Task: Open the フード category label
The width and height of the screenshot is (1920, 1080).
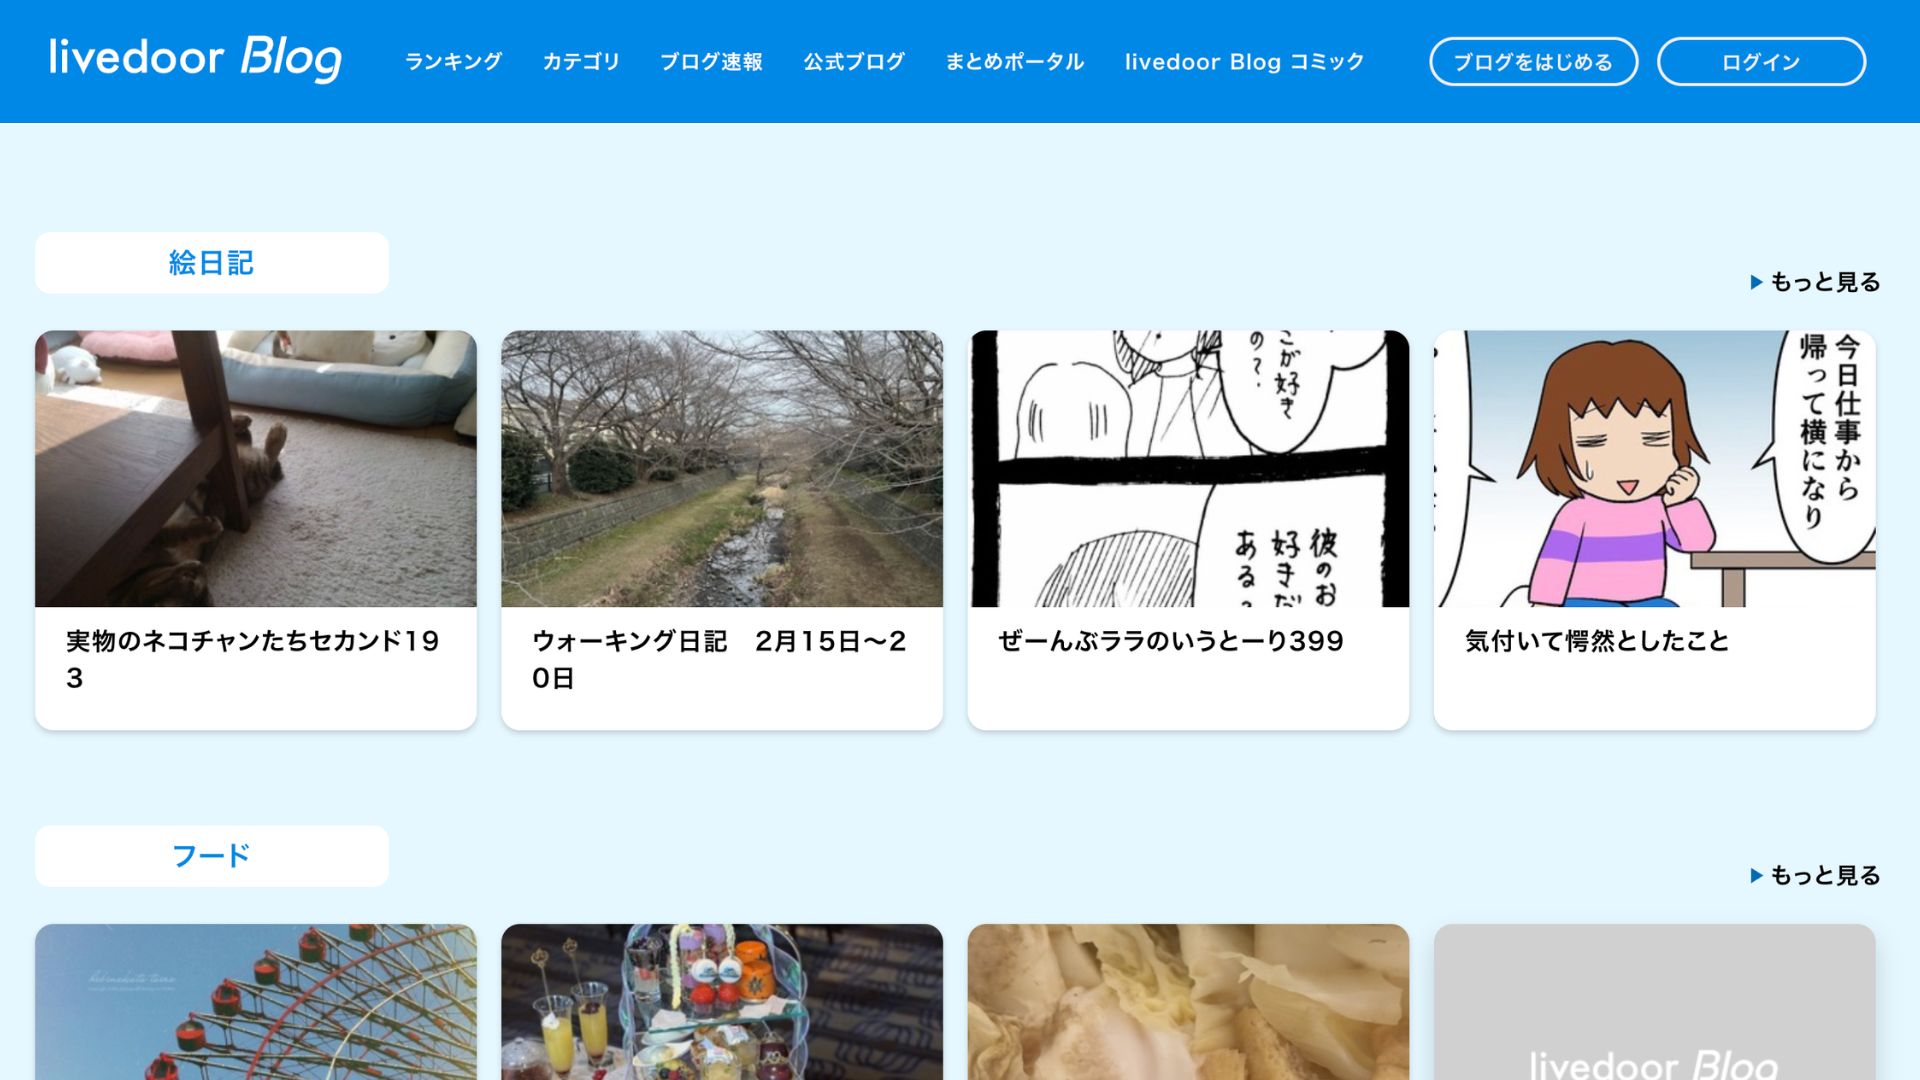Action: point(211,856)
